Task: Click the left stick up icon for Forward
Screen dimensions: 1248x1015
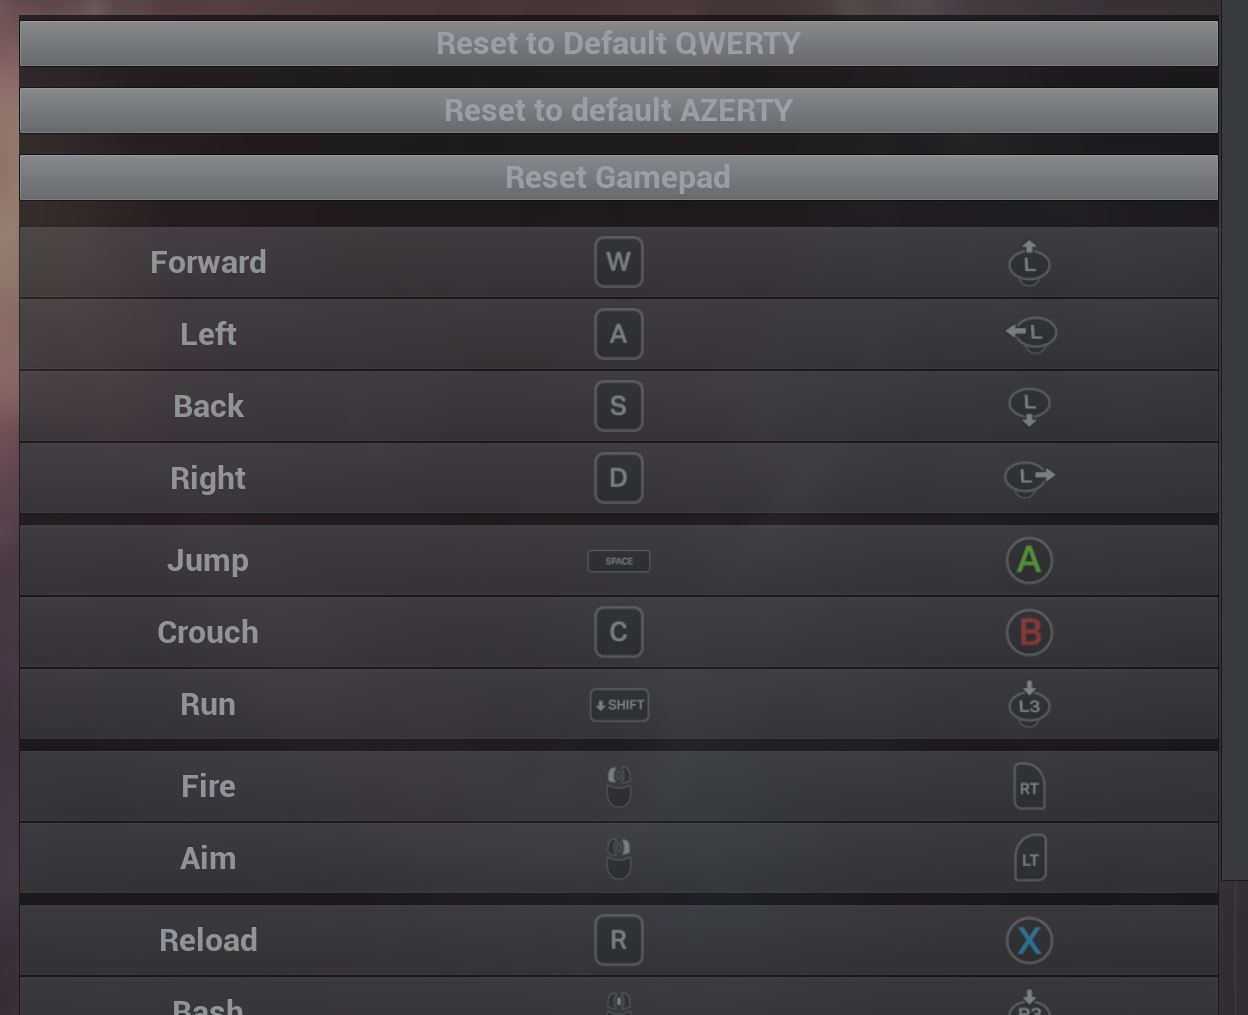Action: 1029,263
